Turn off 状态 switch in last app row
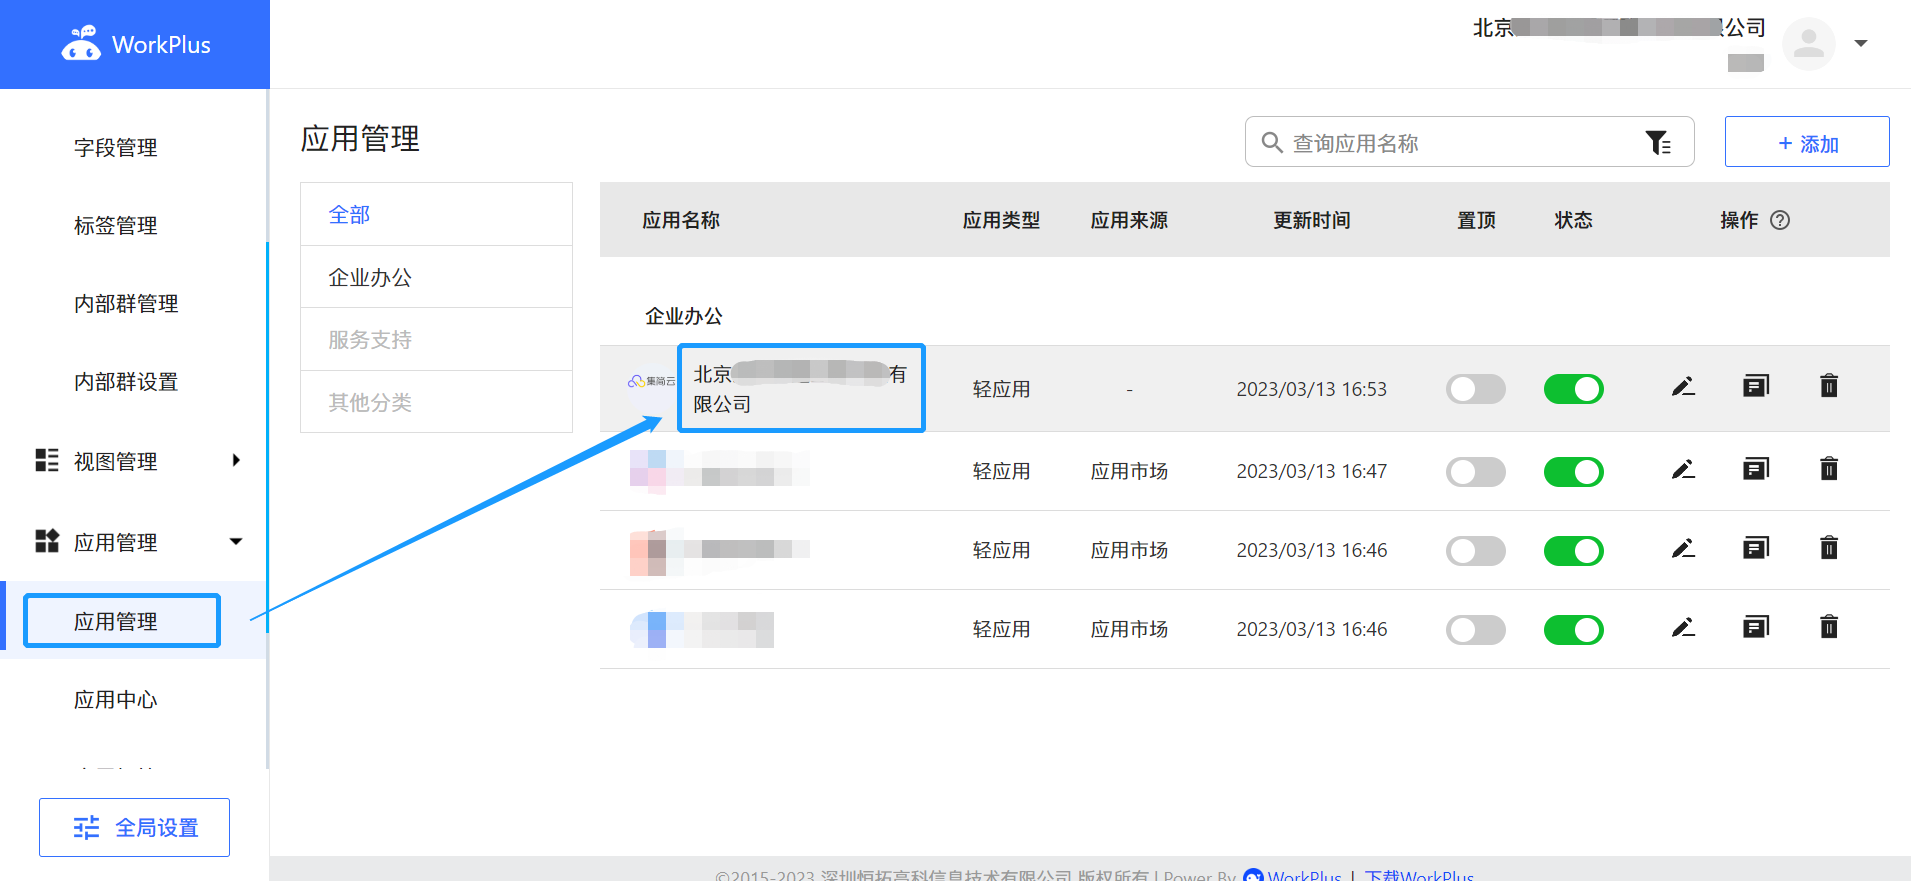This screenshot has height=881, width=1911. tap(1573, 630)
